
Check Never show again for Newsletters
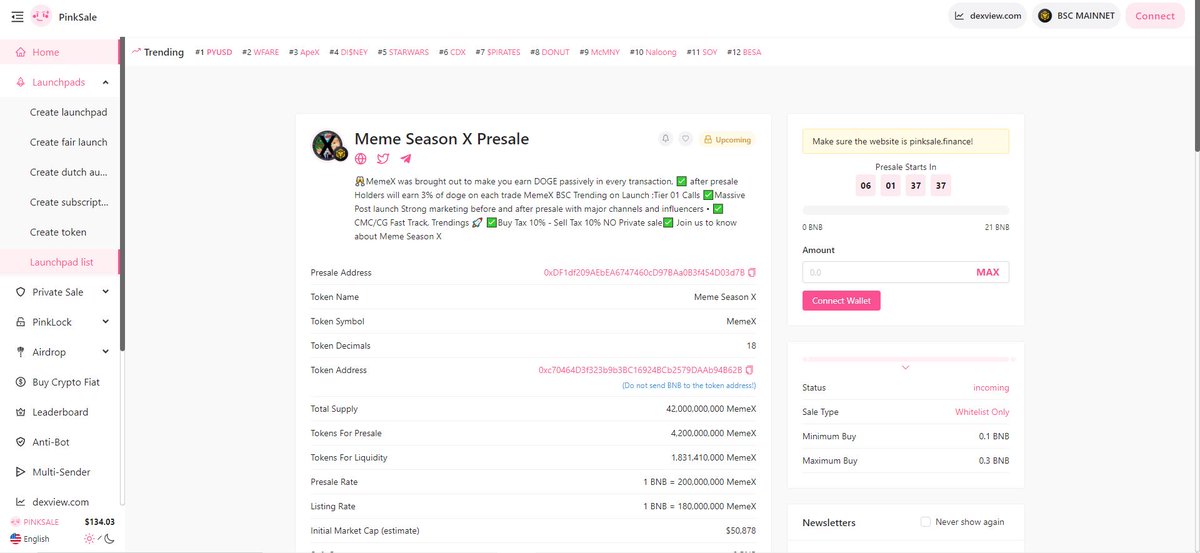[x=925, y=522]
